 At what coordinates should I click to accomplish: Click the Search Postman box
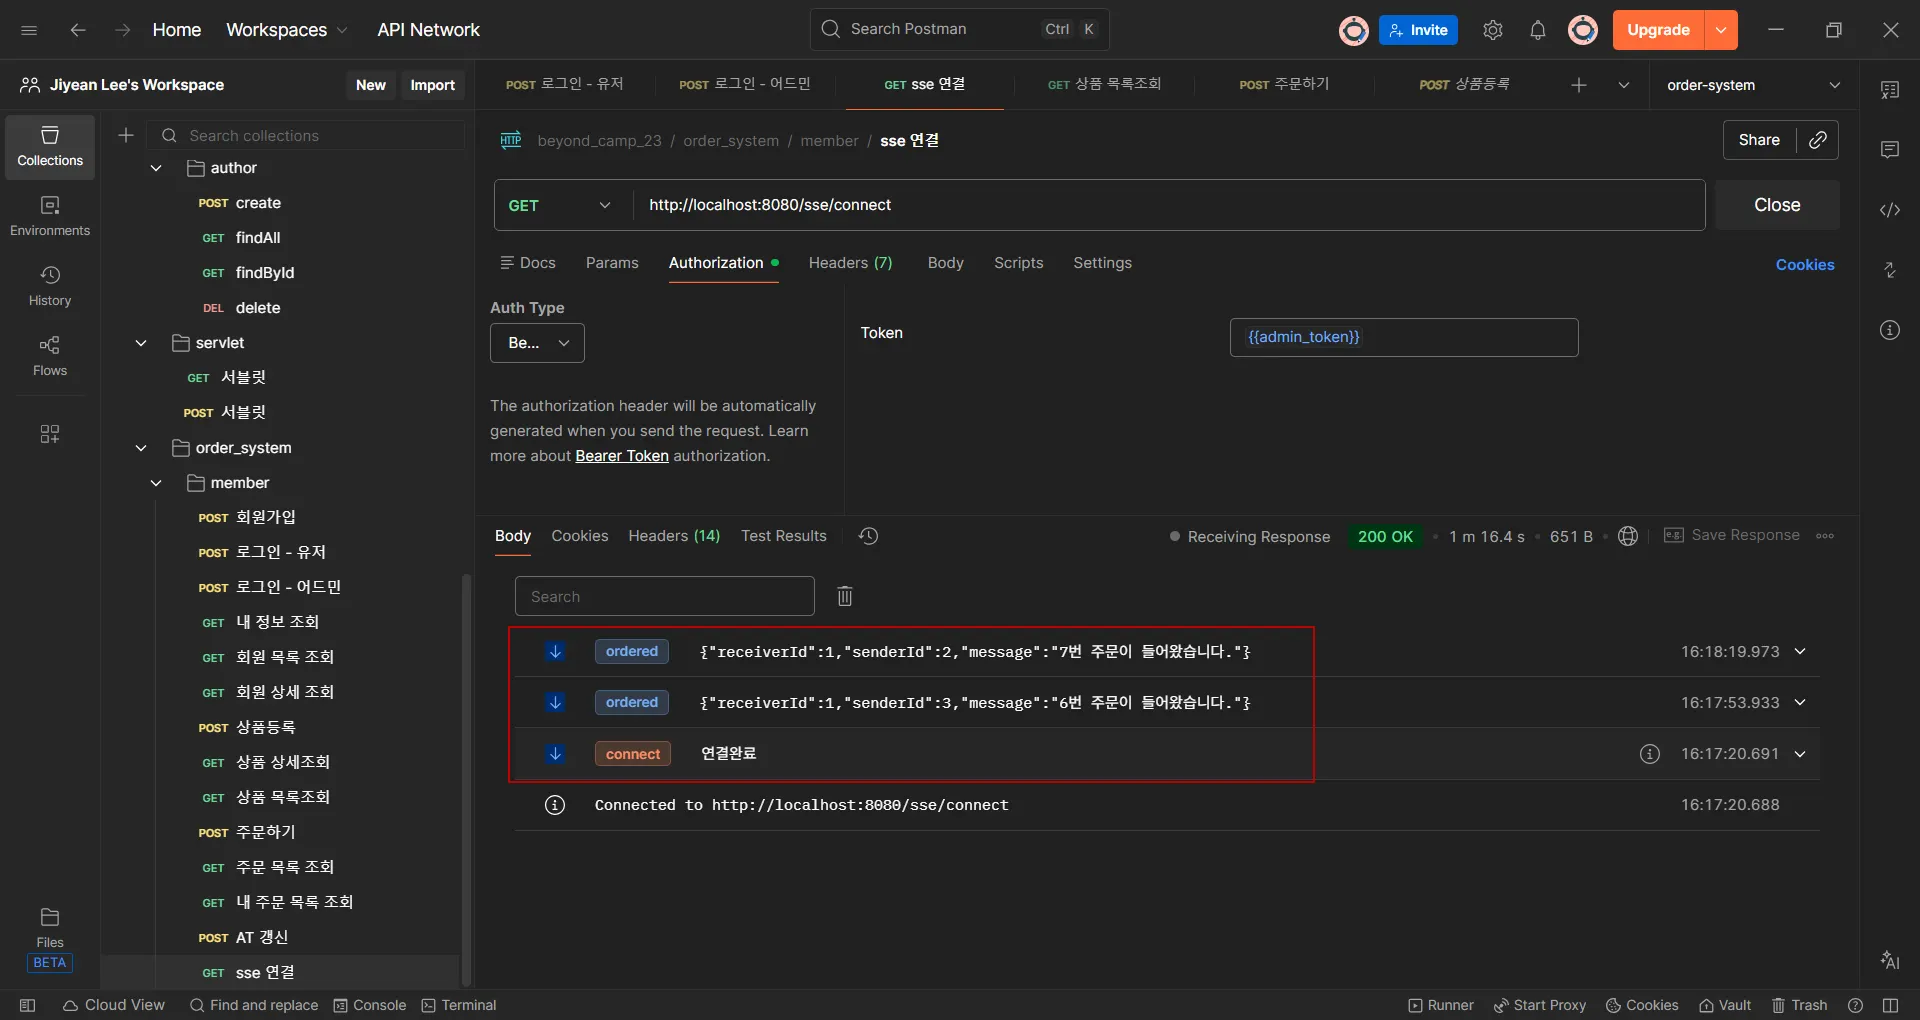tap(960, 30)
